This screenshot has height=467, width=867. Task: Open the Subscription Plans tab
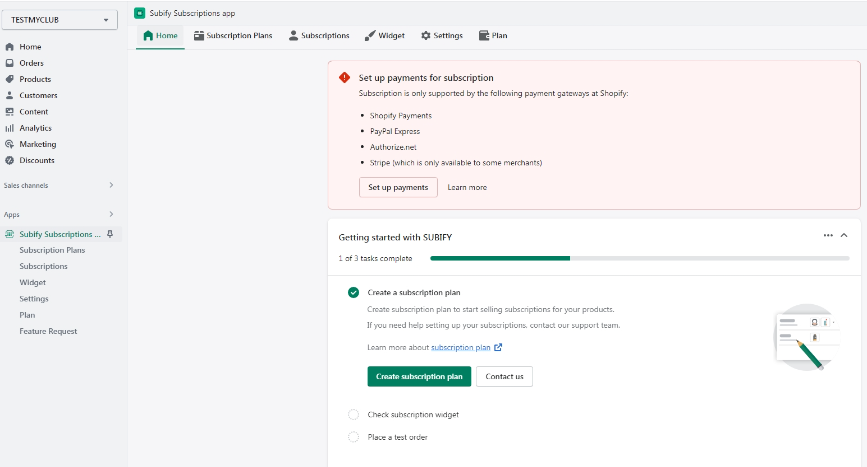pyautogui.click(x=233, y=35)
